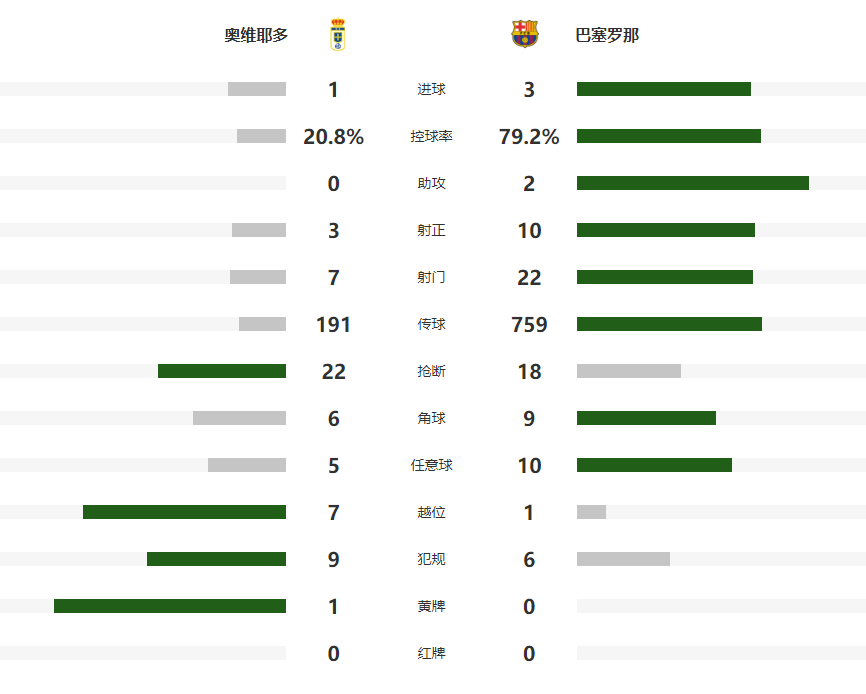Open the 巴塞罗那 team name link

(607, 35)
